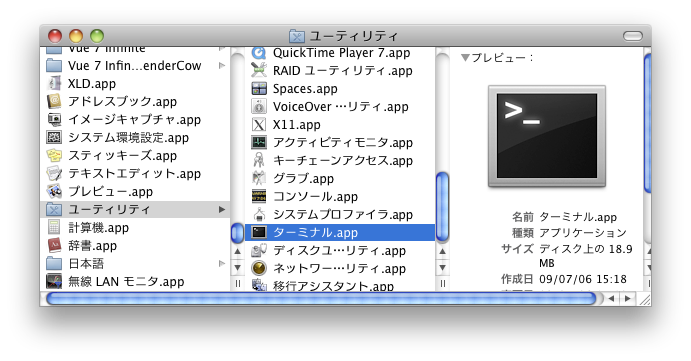Click the 種類 アプリケーション text
691x361 pixels.
[569, 233]
